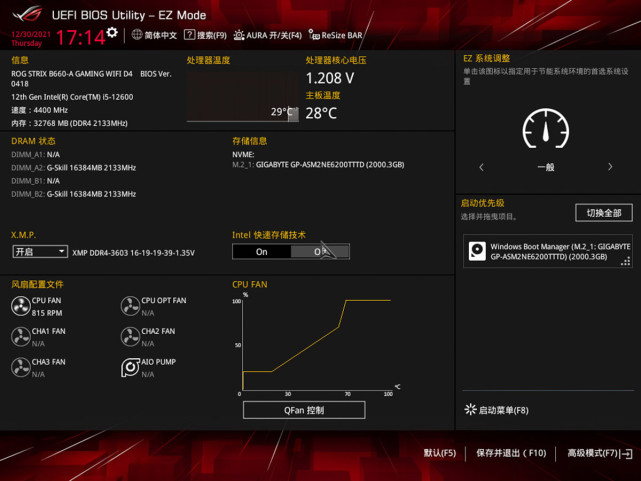Click 默认(F5) defaults button

pos(439,453)
